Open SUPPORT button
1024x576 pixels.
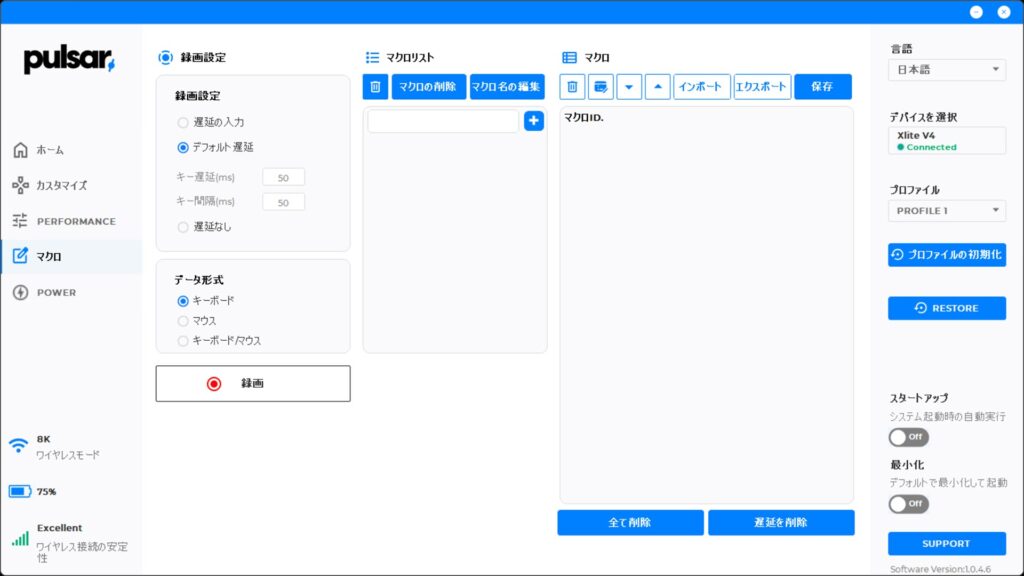(947, 543)
